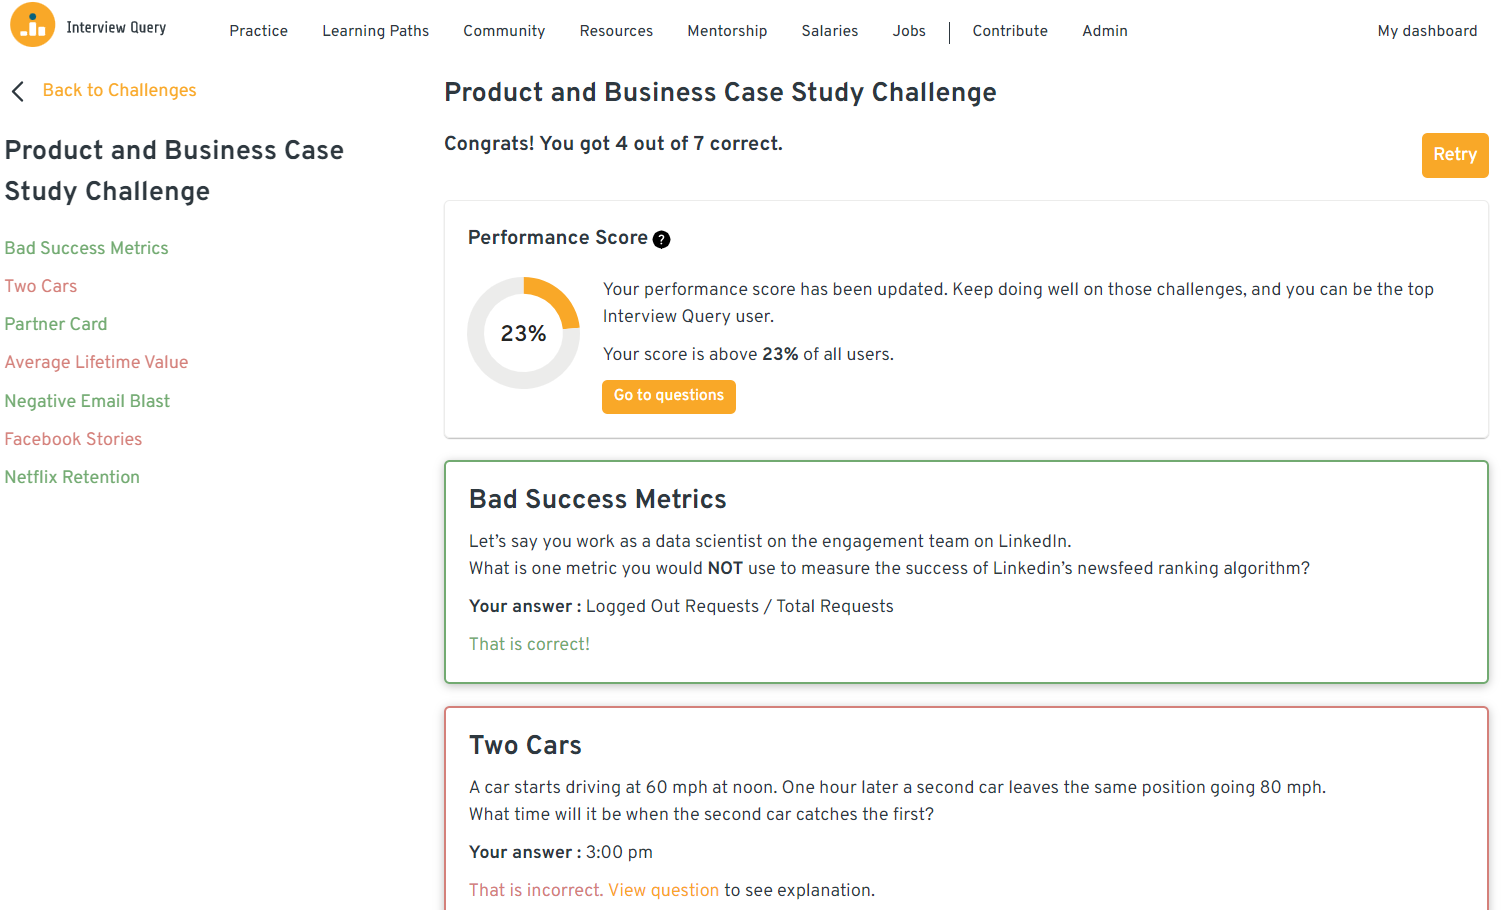Select Netflix Retention in the sidebar
1507x910 pixels.
(72, 477)
